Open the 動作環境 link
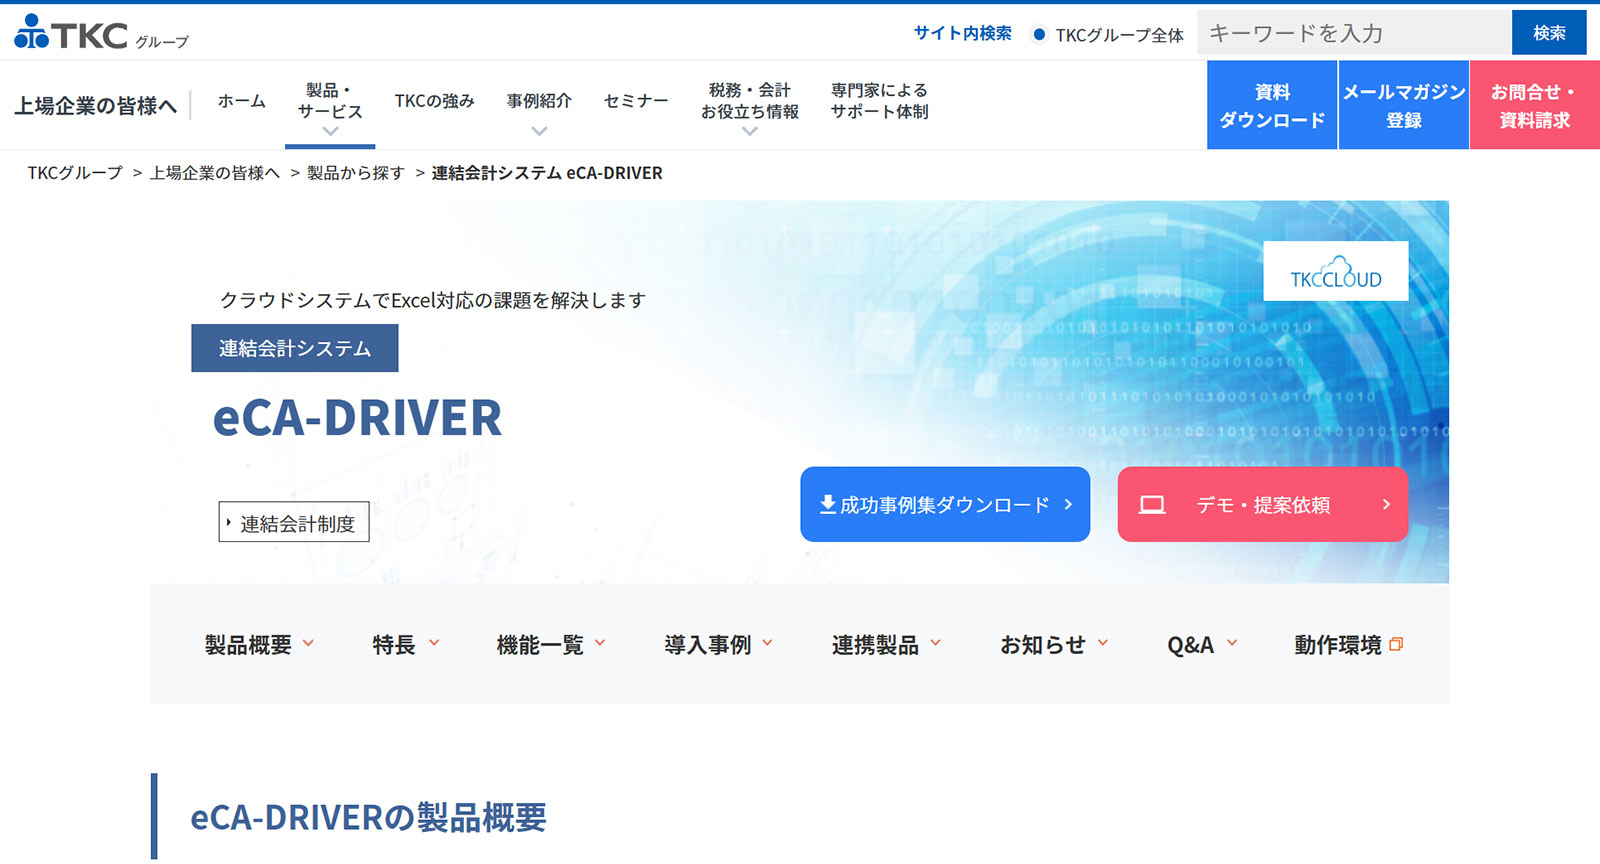The image size is (1600, 864). (x=1338, y=645)
